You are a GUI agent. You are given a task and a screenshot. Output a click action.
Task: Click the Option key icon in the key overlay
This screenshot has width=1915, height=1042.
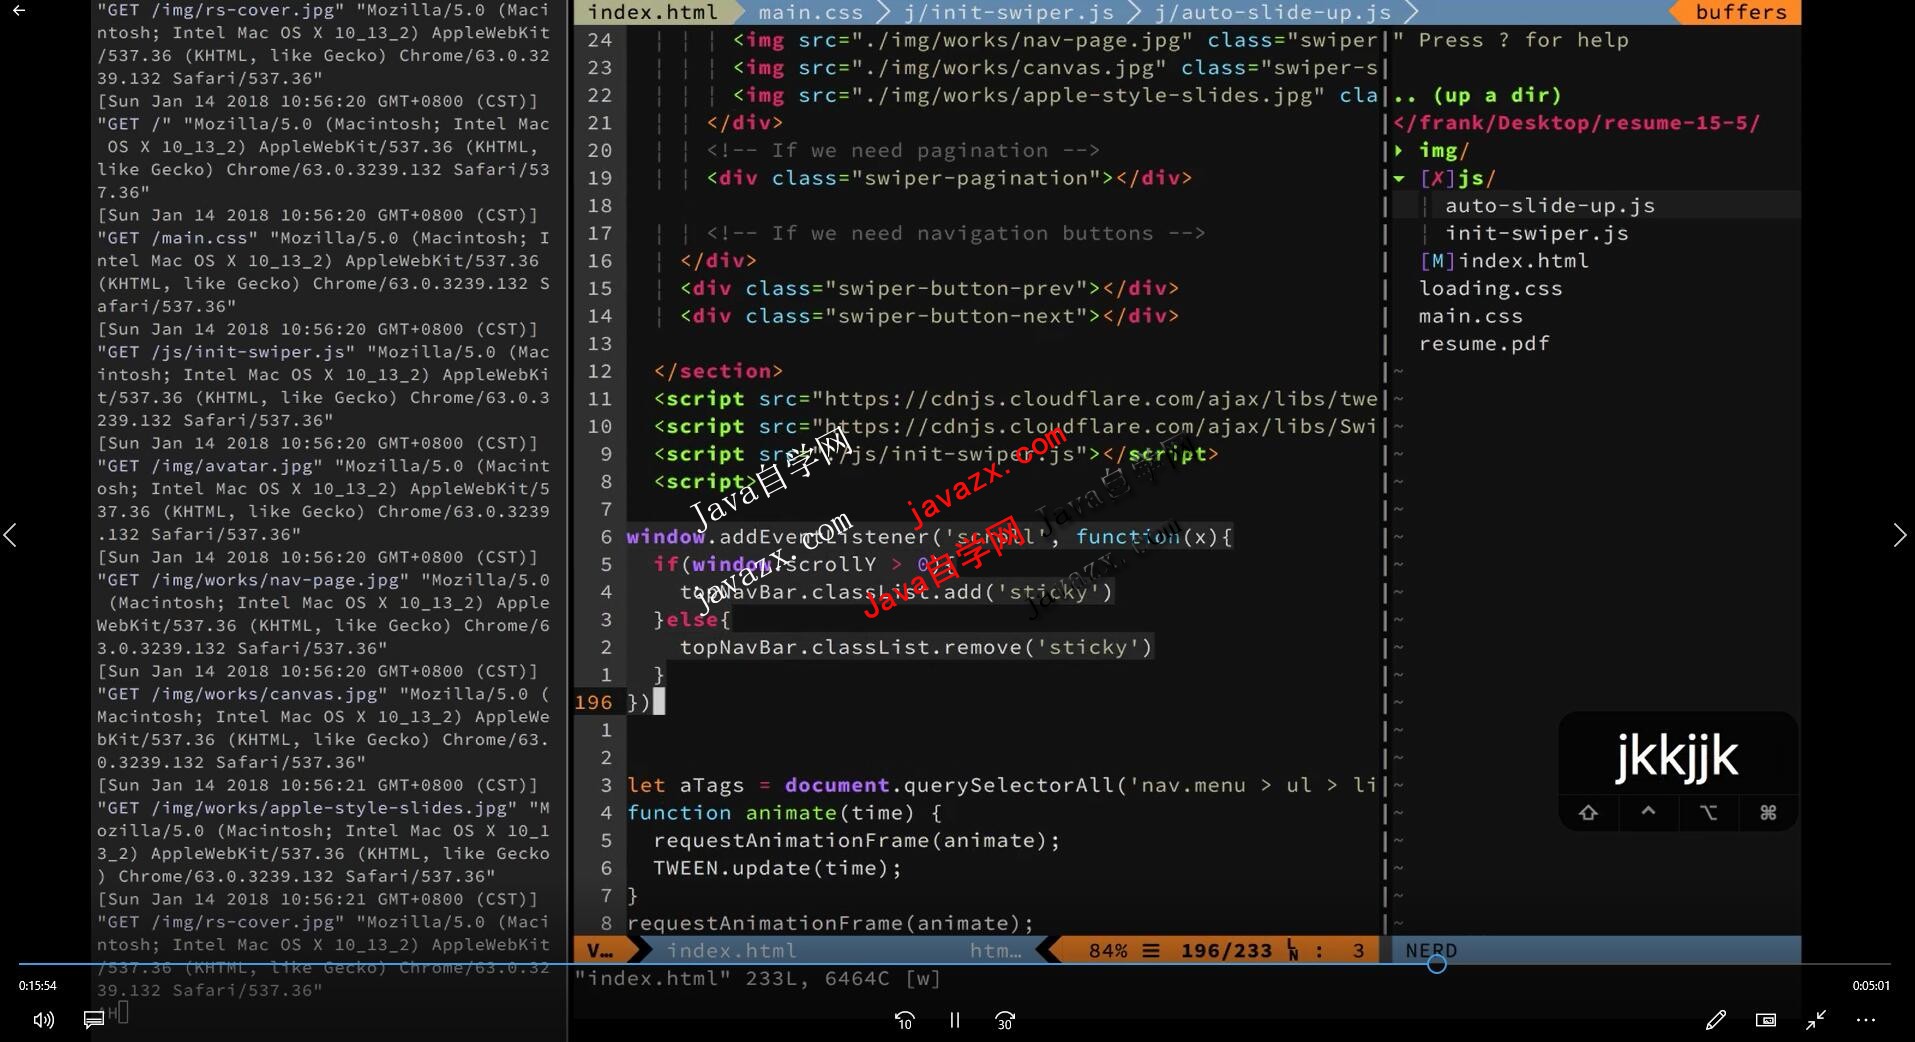coord(1708,813)
